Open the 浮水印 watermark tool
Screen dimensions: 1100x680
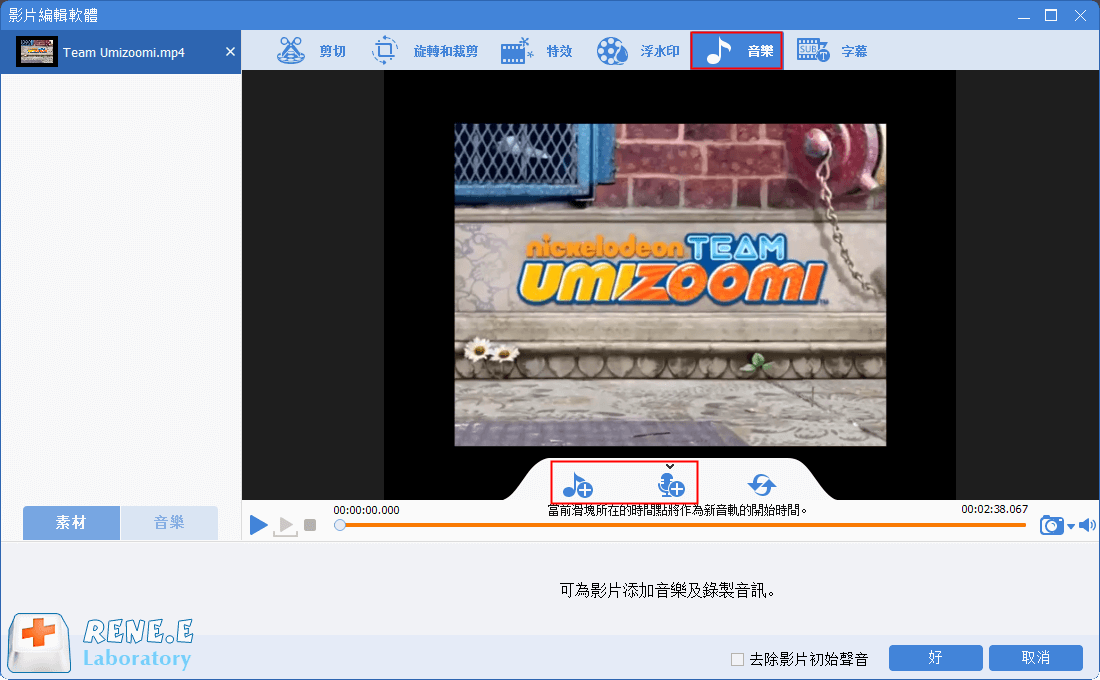tap(638, 51)
